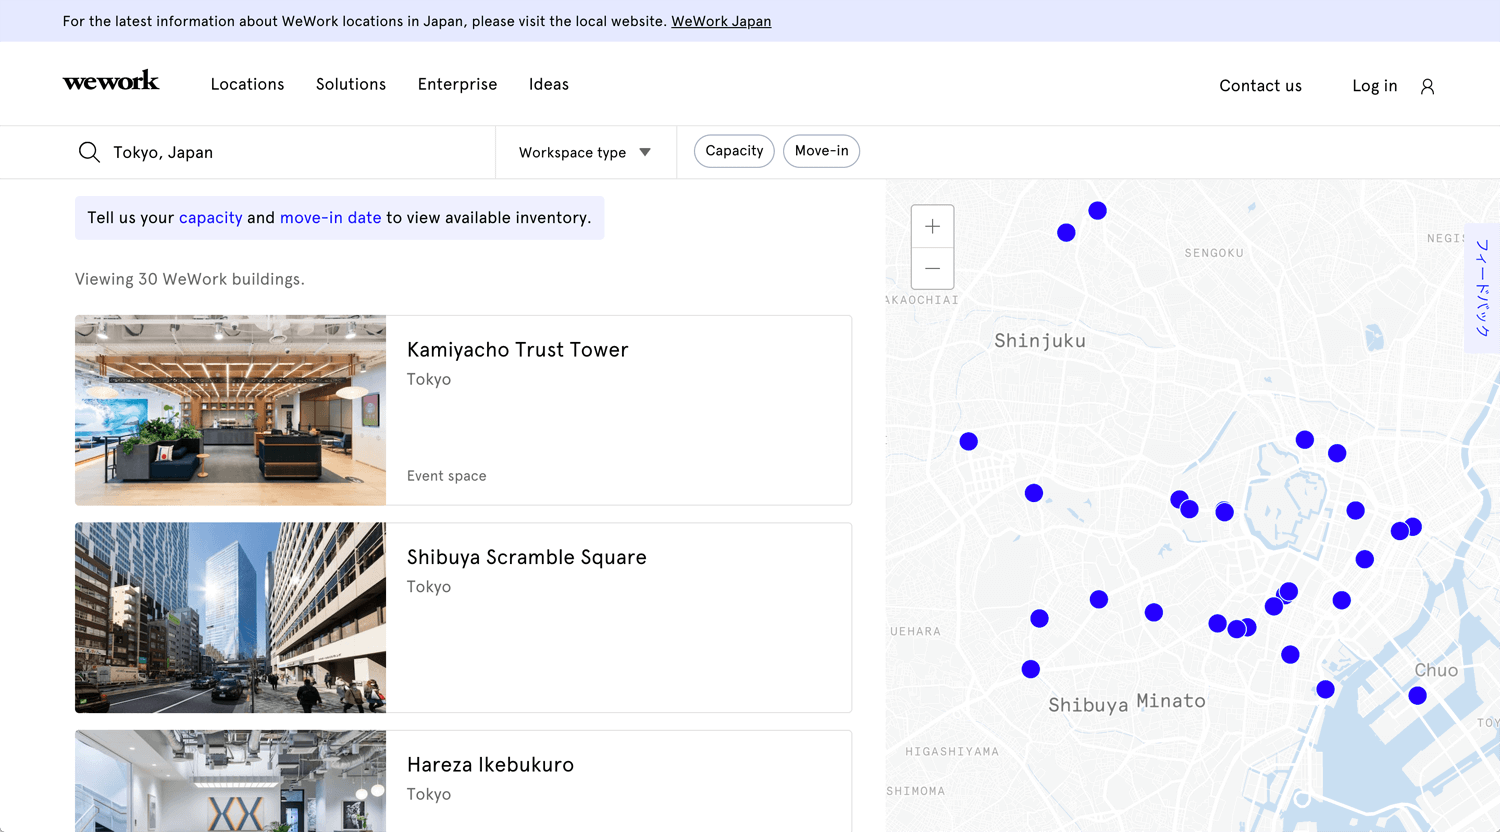Open Shibuya Scramble Square photo
Screen dimensions: 1500x832
tap(230, 617)
